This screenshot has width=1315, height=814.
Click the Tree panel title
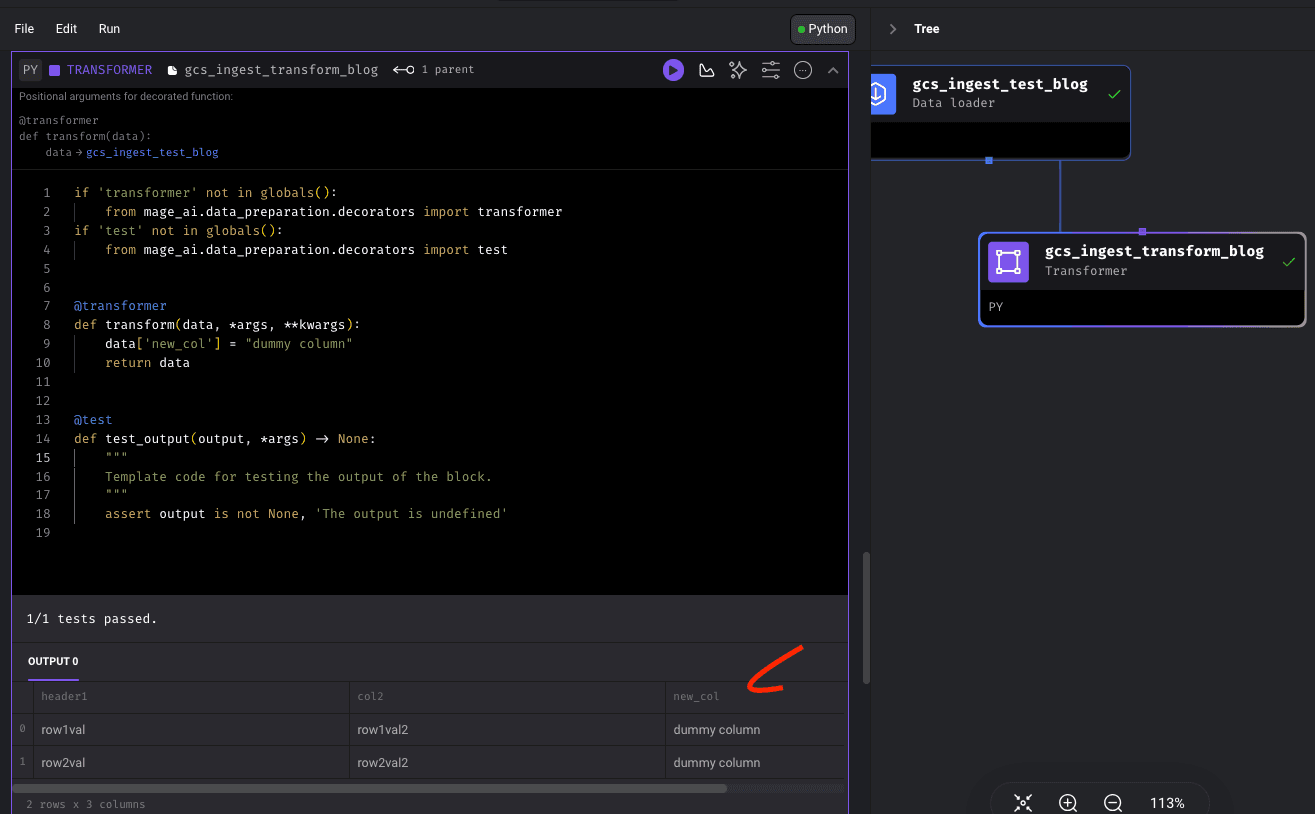(x=927, y=29)
